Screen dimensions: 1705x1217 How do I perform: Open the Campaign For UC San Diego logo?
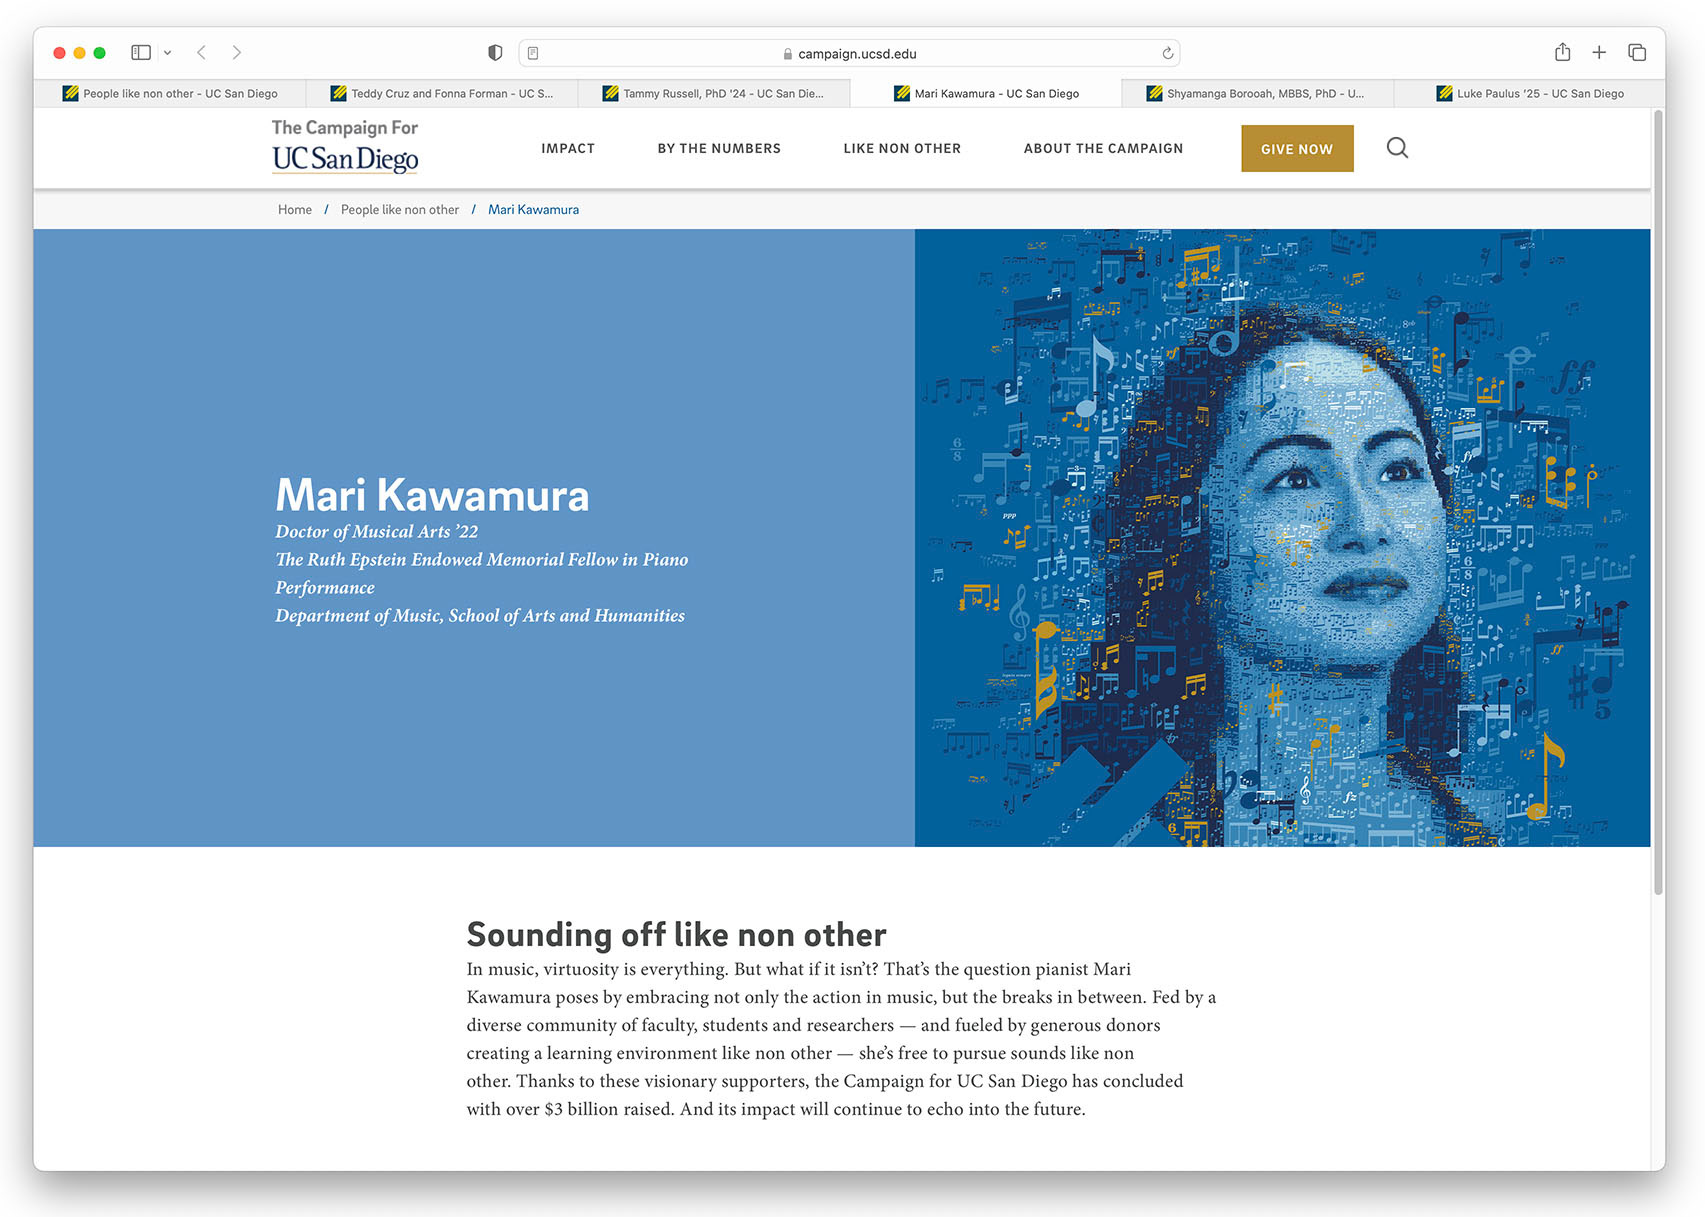[x=345, y=146]
